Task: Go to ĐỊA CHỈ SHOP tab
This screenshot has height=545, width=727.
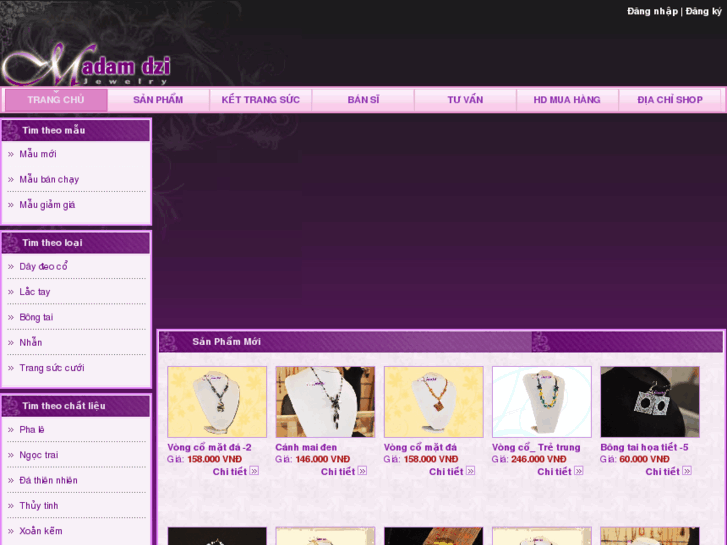Action: point(670,100)
